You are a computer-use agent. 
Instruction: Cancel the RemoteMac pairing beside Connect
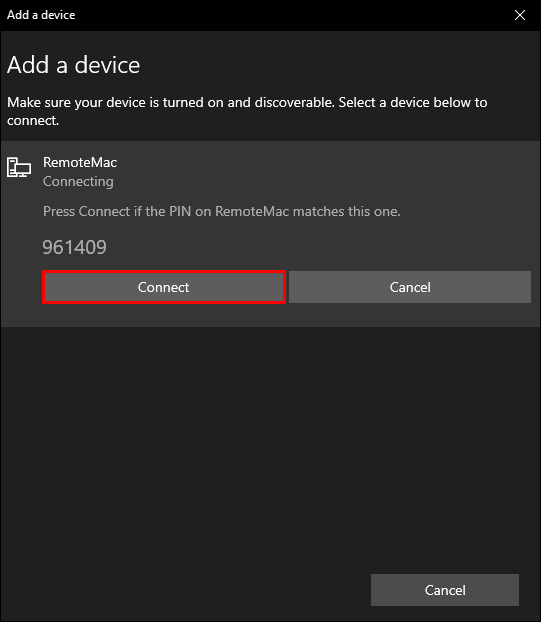pos(410,287)
